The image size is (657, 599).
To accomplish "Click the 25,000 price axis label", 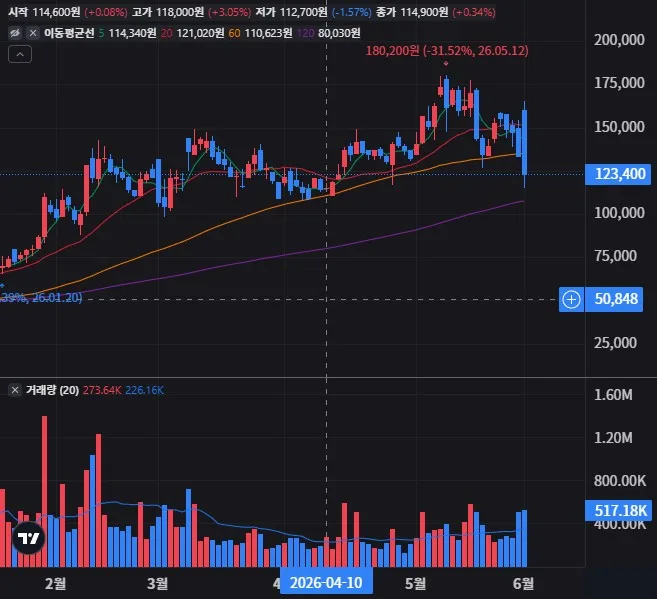I will 615,343.
